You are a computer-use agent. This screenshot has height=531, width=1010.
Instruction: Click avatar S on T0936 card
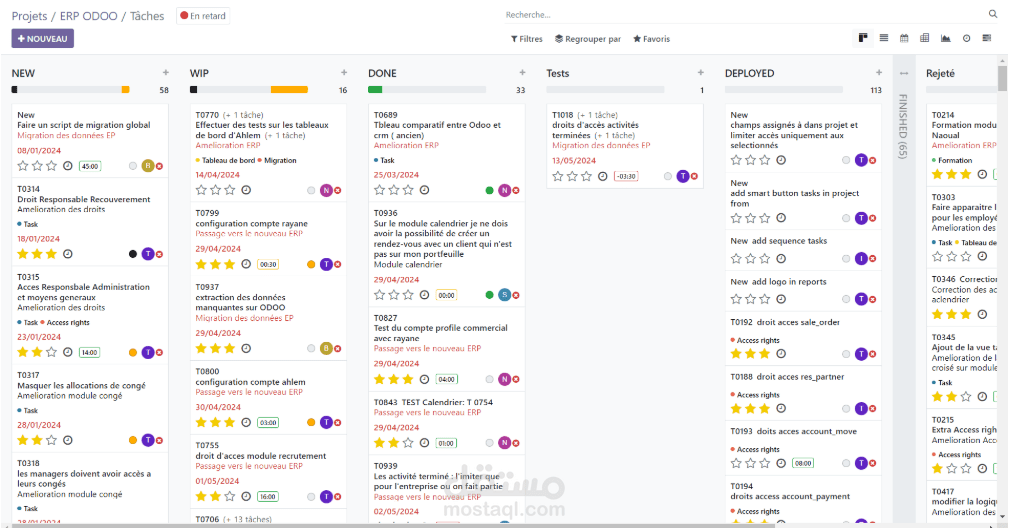505,295
